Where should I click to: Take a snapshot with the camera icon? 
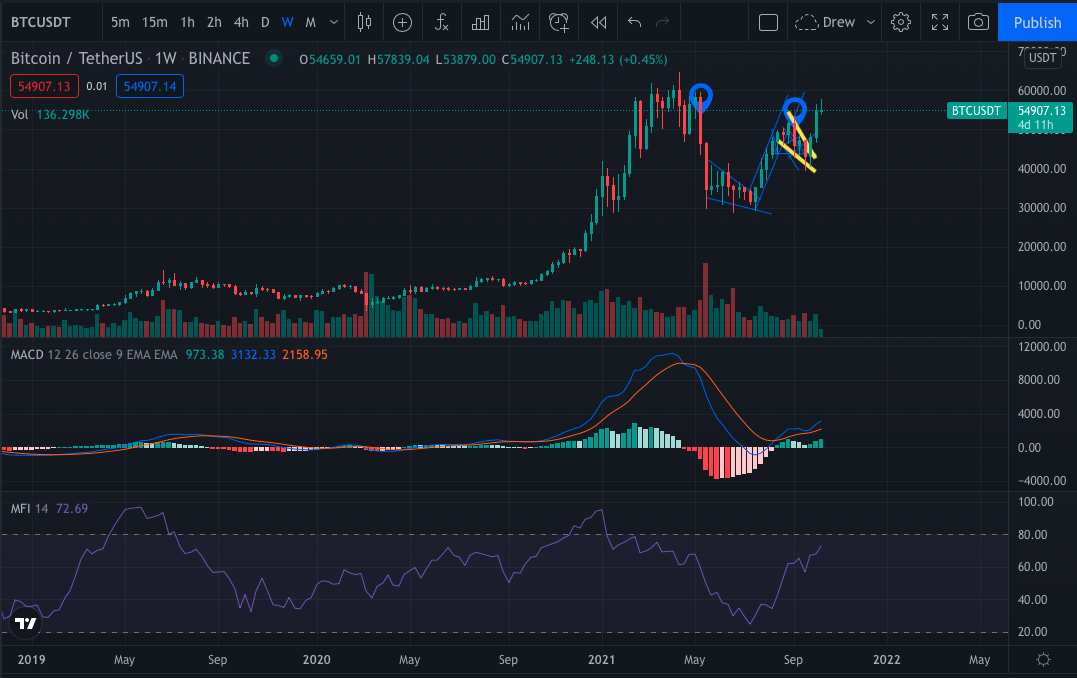978,22
